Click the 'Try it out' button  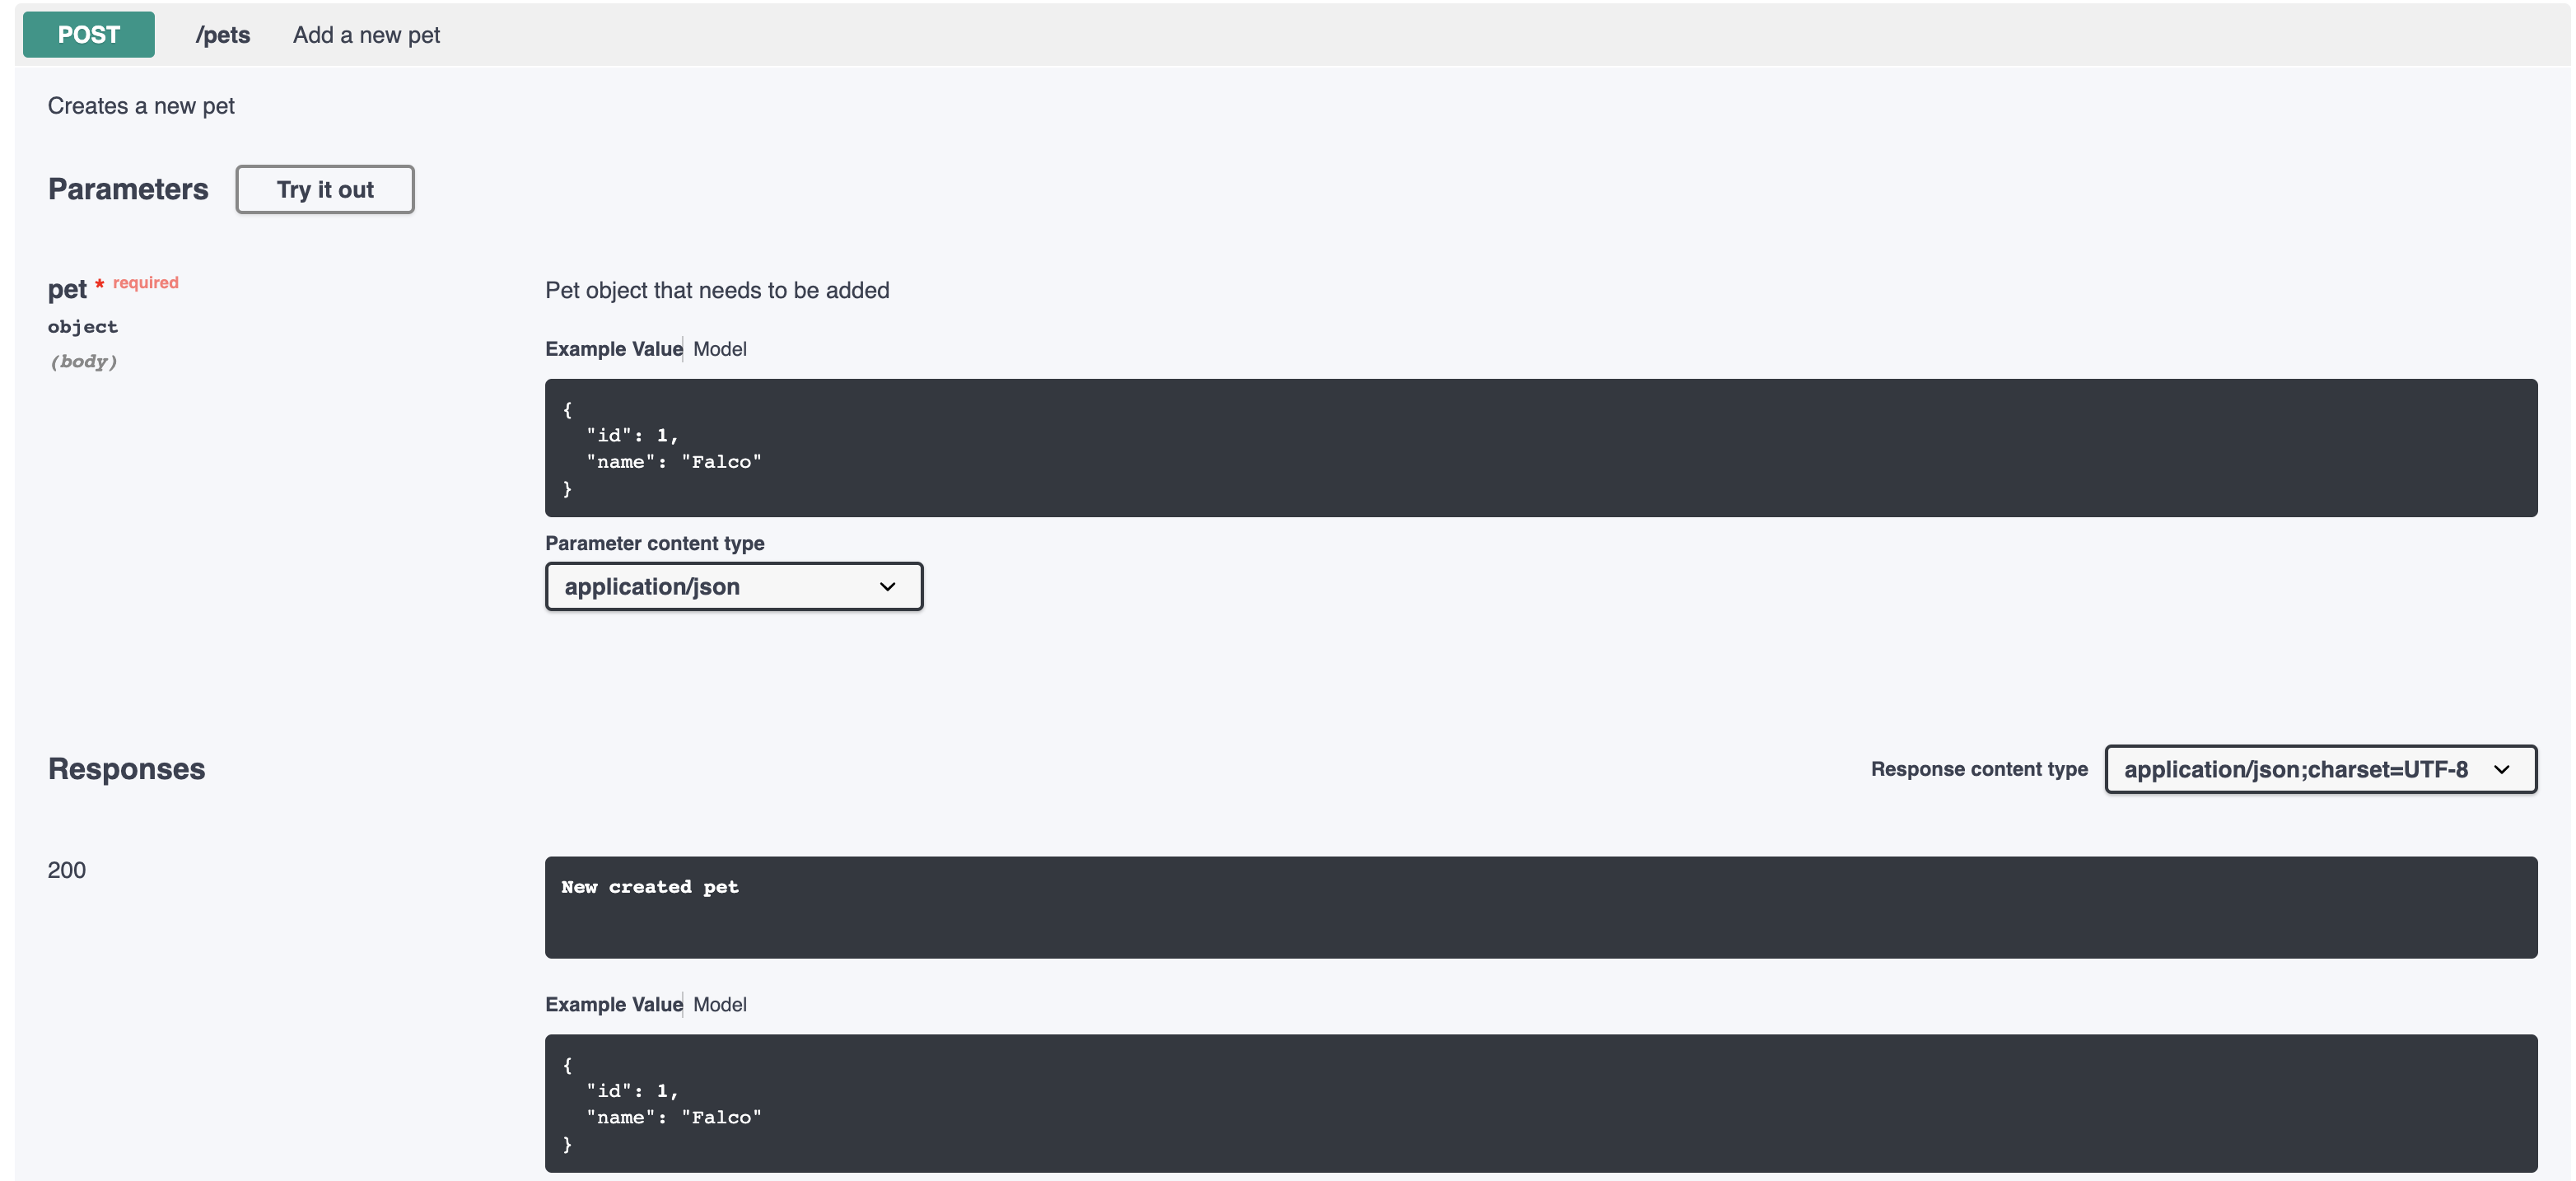[x=324, y=189]
